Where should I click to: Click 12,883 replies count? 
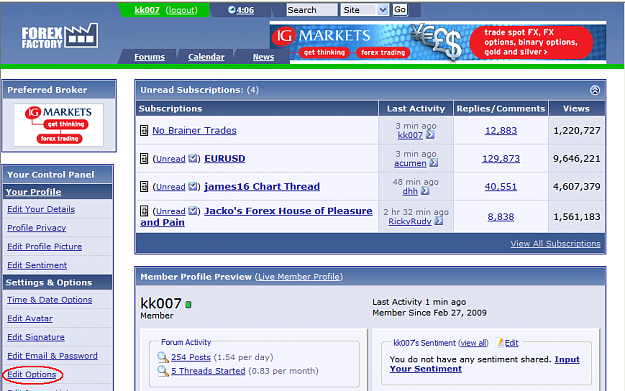[x=501, y=130]
